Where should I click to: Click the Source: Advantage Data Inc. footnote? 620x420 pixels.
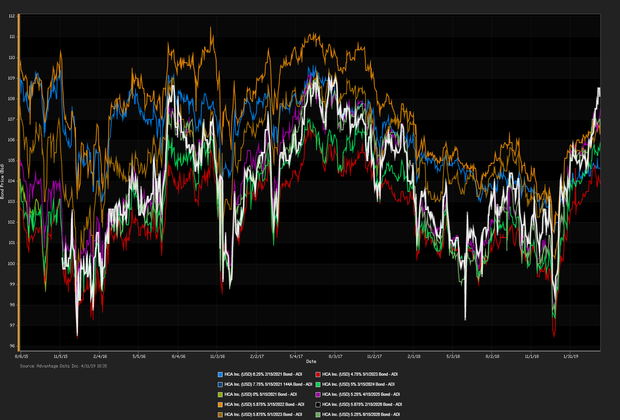click(x=63, y=366)
